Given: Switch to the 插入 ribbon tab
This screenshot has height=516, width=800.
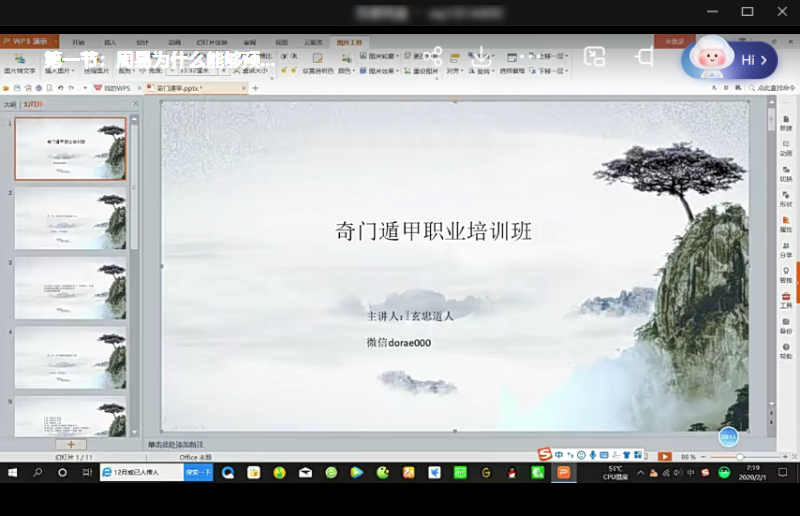Looking at the screenshot, I should pyautogui.click(x=110, y=42).
